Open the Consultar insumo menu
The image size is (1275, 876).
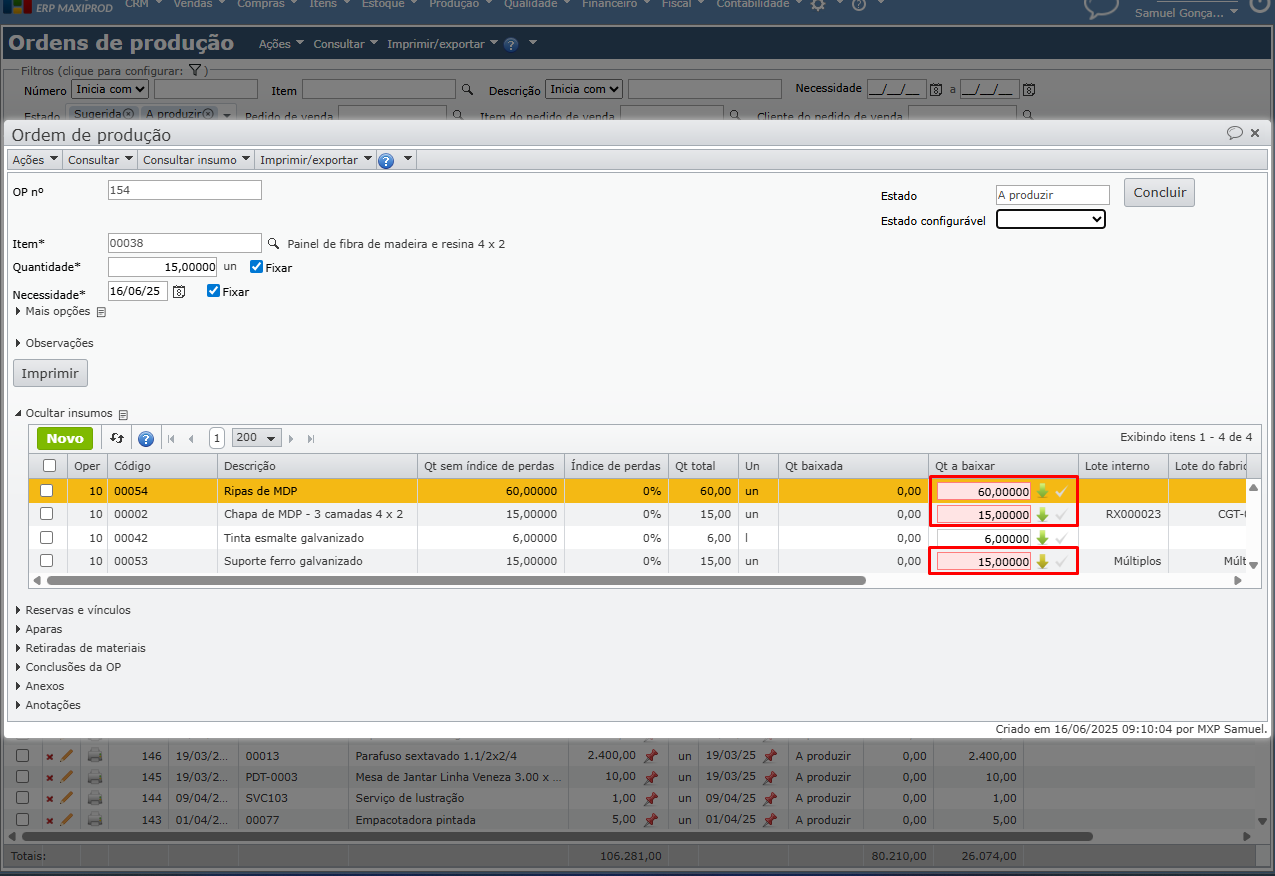click(195, 160)
